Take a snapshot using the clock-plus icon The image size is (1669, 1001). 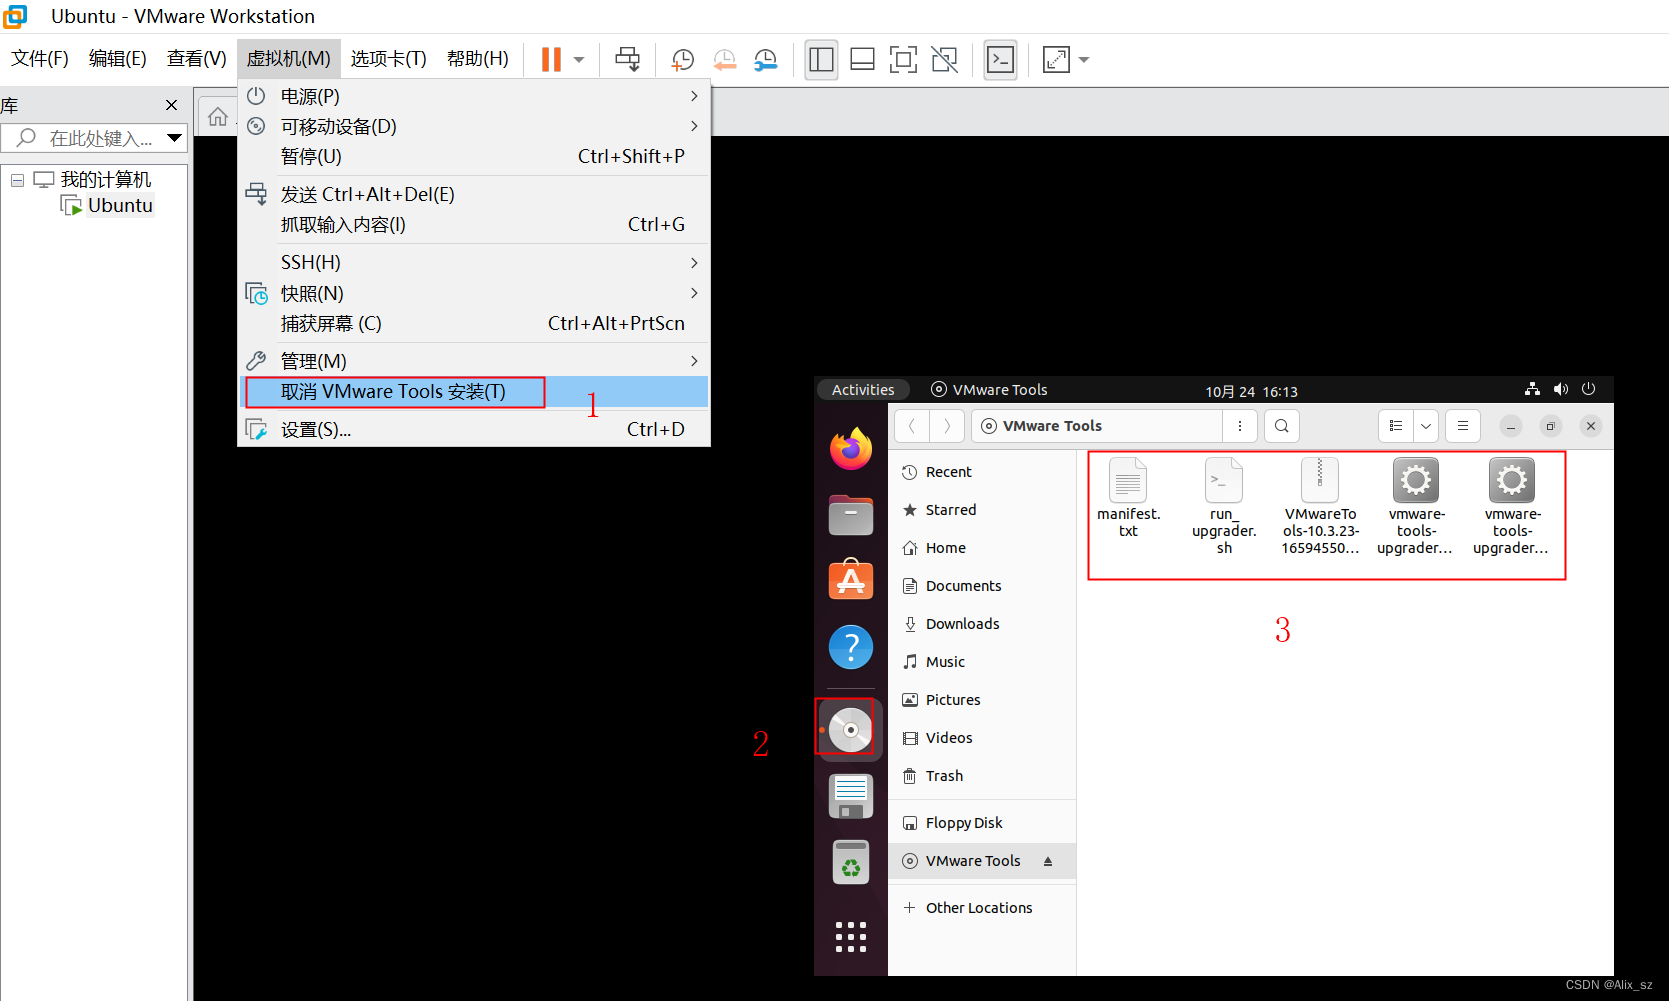click(682, 60)
